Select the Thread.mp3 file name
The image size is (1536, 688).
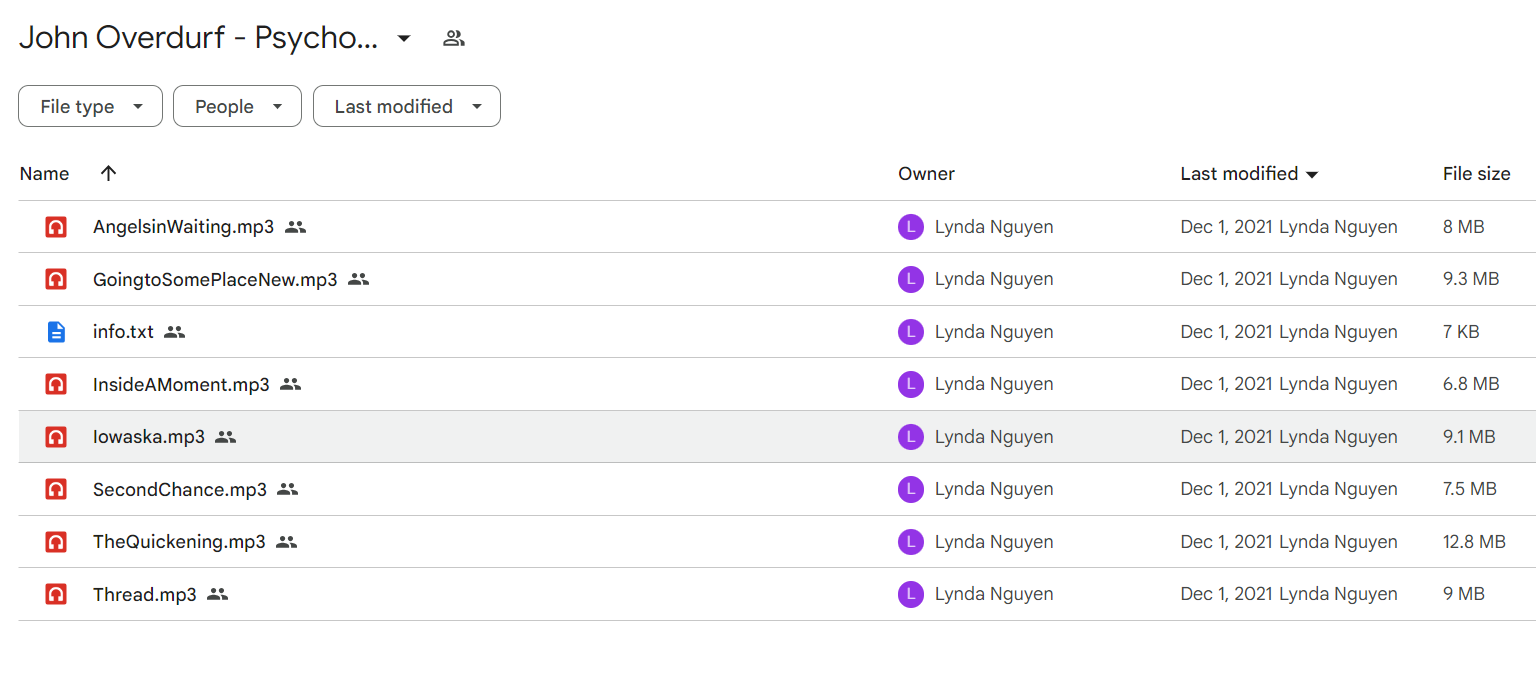click(x=145, y=594)
